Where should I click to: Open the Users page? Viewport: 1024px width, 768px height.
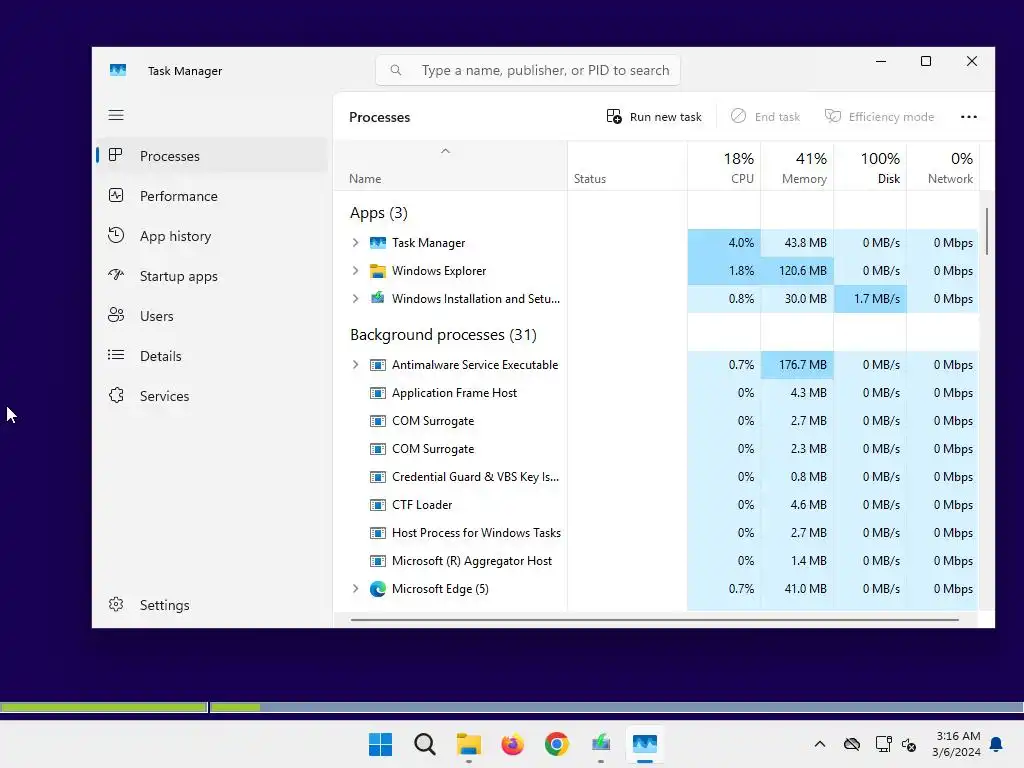212,315
